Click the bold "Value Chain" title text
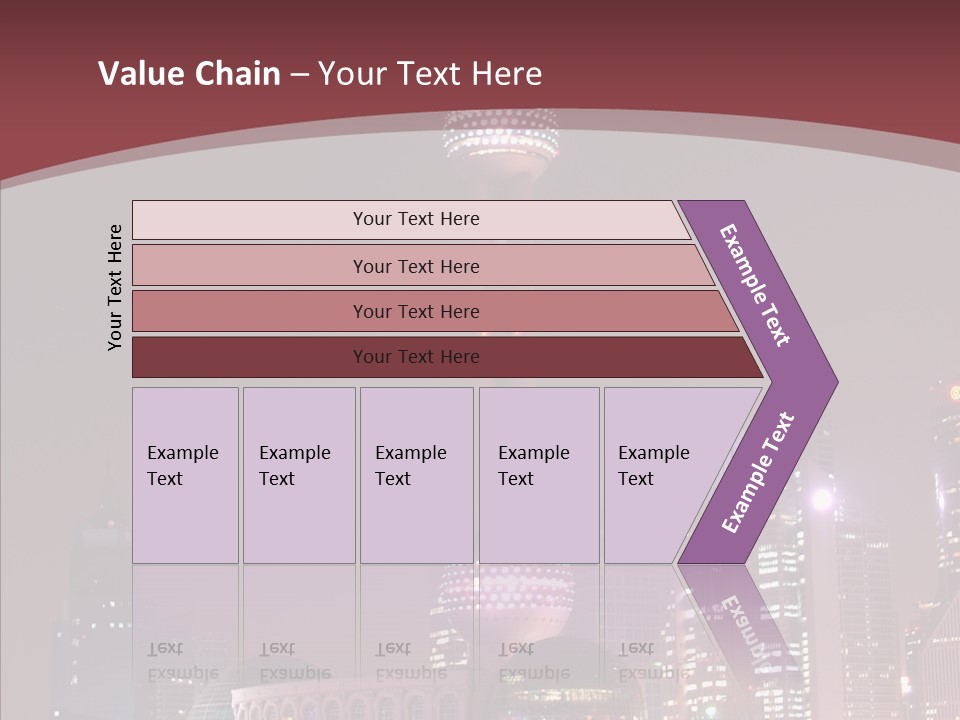 (x=189, y=74)
